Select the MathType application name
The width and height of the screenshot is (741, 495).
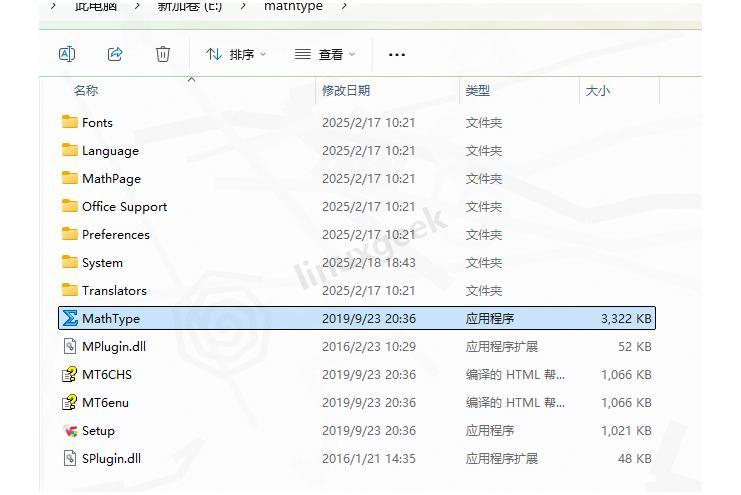111,319
